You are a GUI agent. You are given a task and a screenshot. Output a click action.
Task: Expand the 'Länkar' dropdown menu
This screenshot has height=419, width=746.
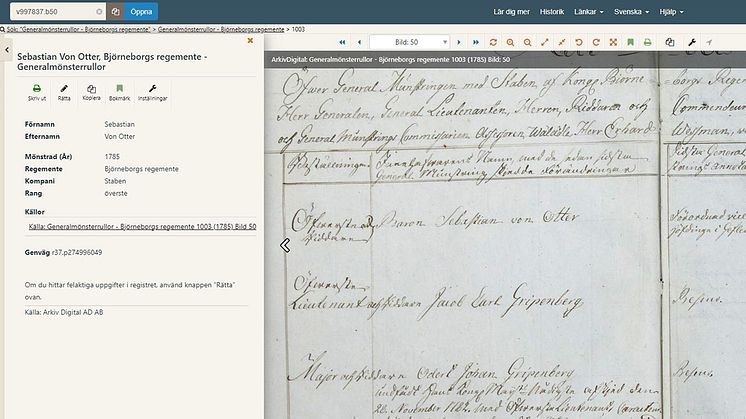pyautogui.click(x=589, y=12)
